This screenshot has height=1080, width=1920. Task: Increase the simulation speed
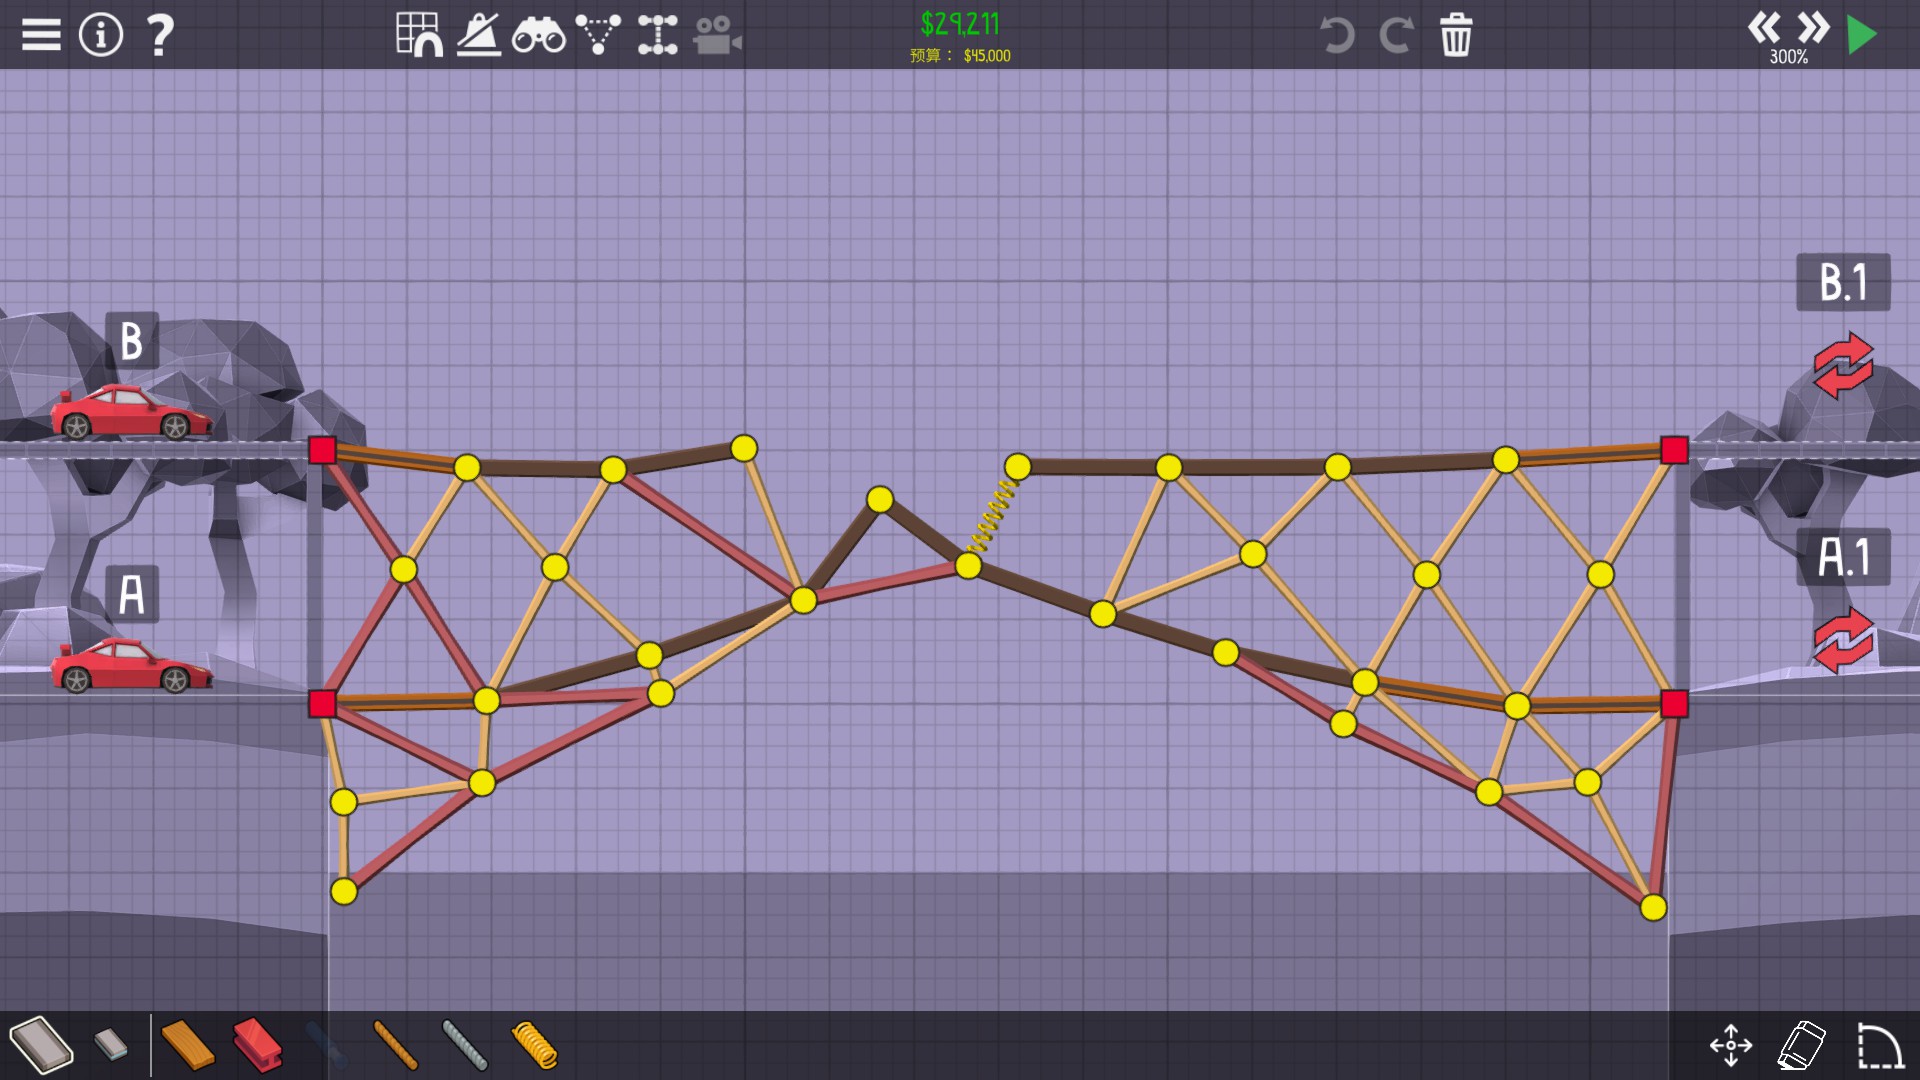1813,27
